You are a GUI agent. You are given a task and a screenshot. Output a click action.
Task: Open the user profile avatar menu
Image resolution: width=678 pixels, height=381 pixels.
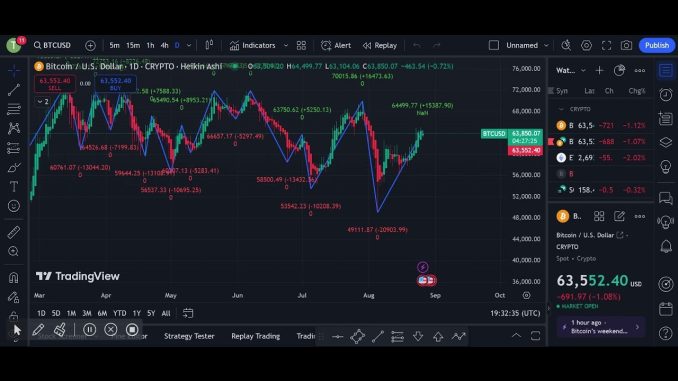tap(14, 45)
